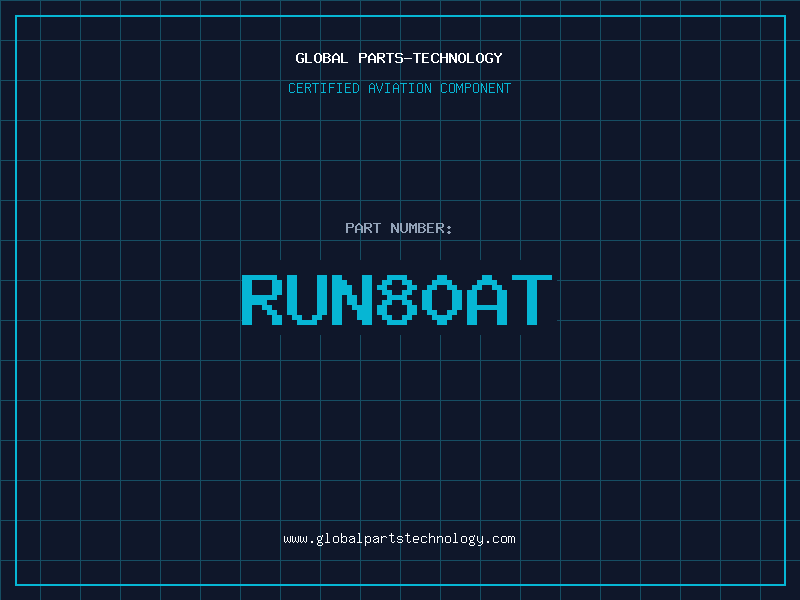
Task: Click the word AVIATION in the subtitle
Action: tap(400, 88)
